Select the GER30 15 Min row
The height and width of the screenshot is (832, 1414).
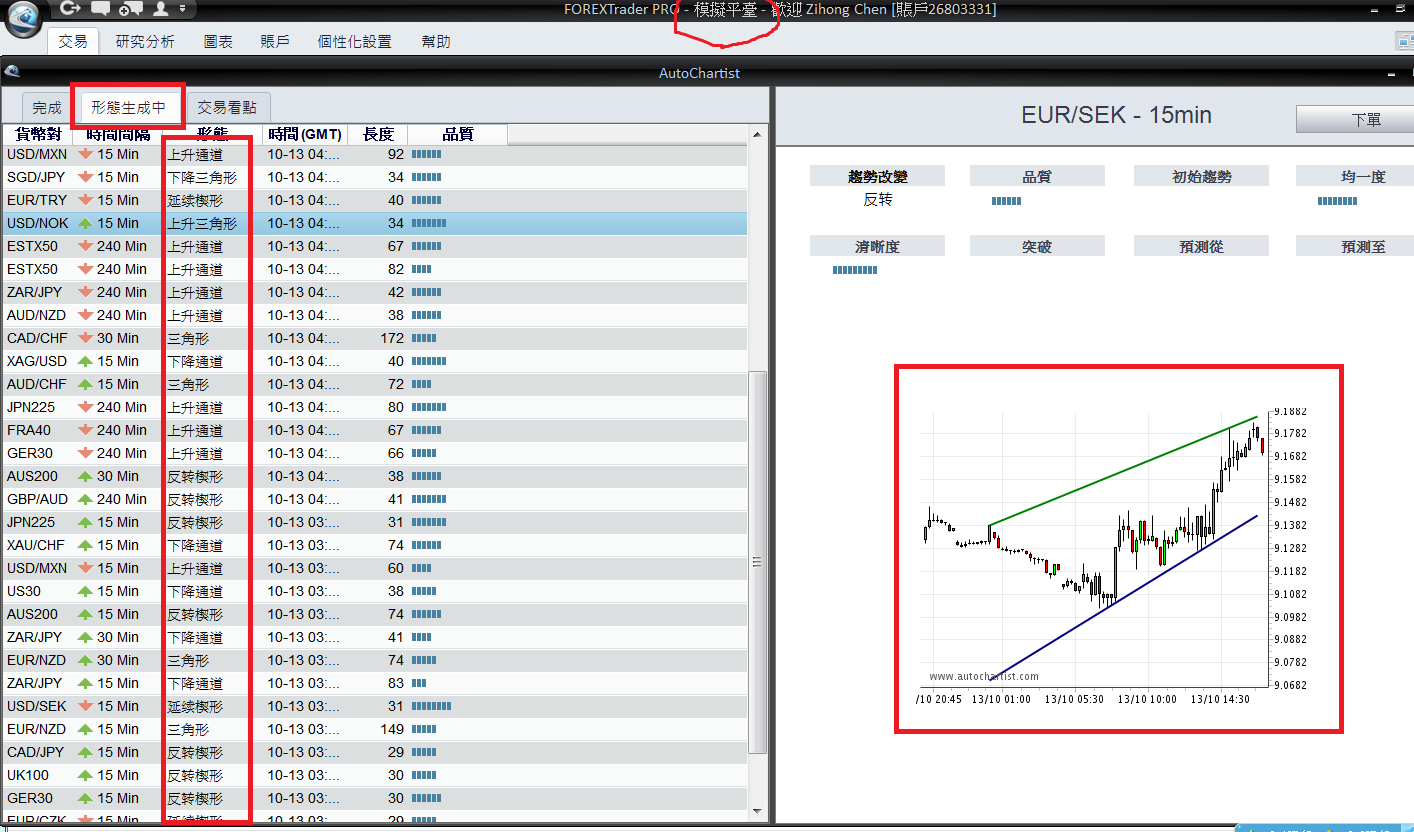tap(375, 798)
